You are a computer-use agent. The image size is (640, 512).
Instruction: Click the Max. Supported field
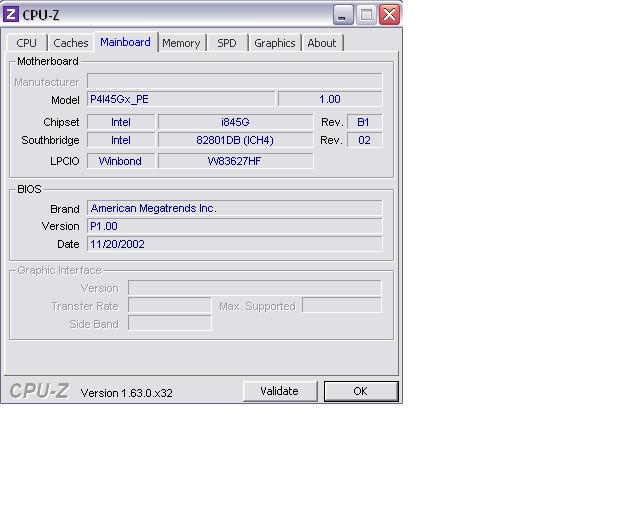coord(342,306)
